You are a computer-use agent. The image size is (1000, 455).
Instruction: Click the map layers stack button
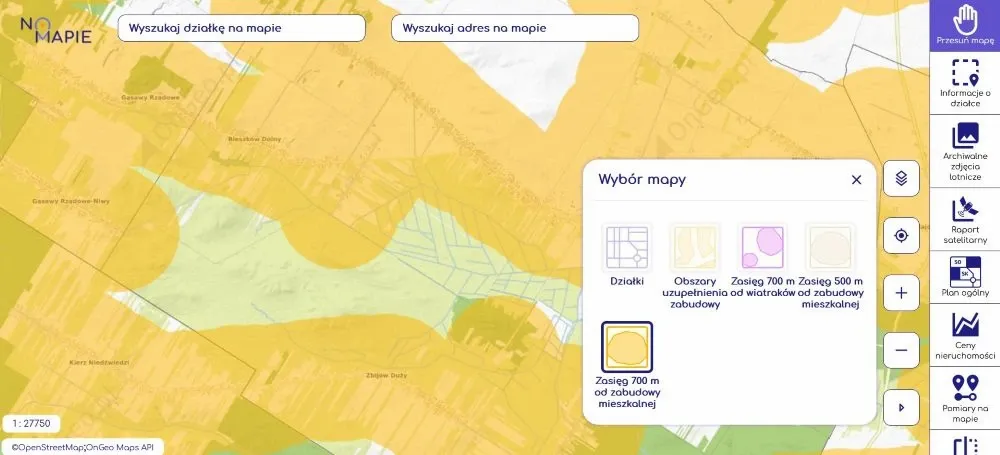(x=901, y=178)
